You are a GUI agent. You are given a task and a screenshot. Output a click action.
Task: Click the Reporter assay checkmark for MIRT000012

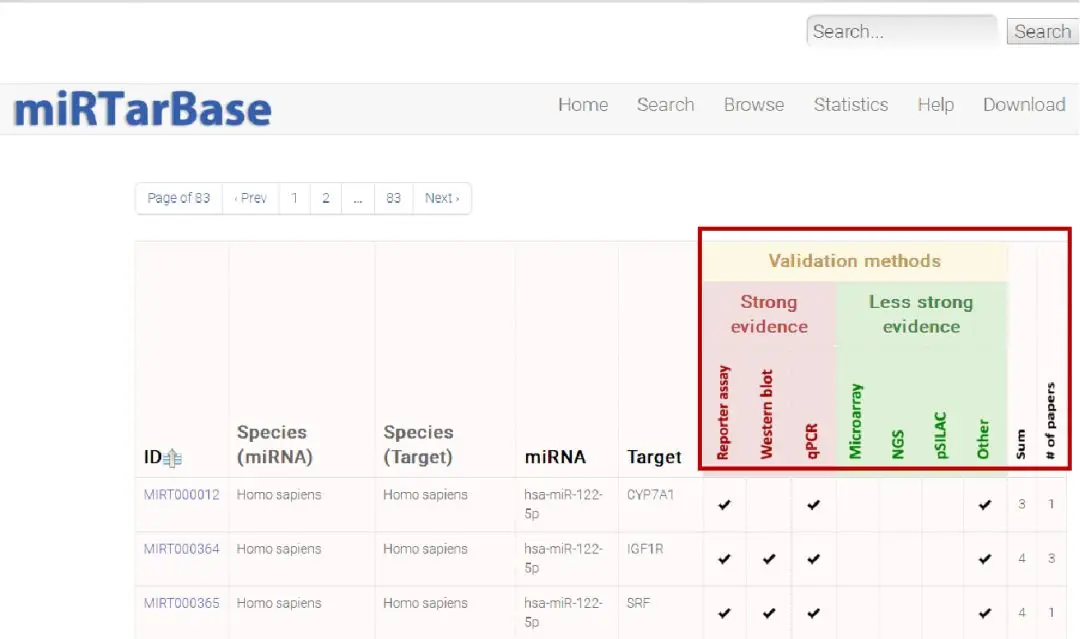click(x=724, y=505)
